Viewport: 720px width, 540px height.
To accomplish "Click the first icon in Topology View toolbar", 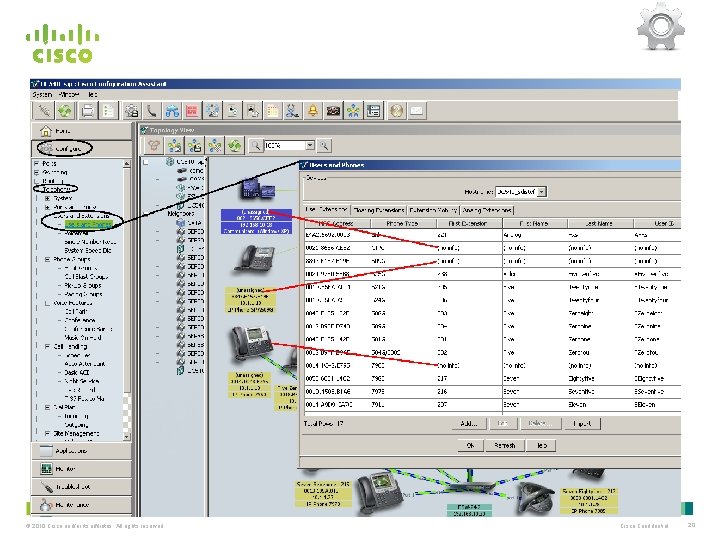I will 154,146.
